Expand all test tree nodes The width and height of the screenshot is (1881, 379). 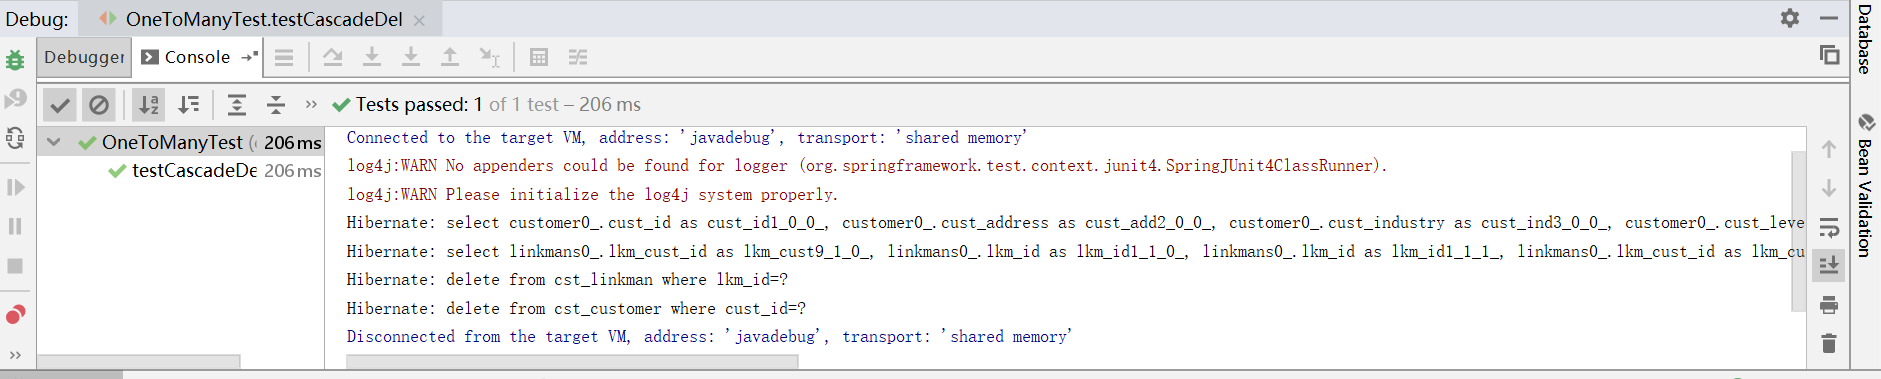point(237,104)
